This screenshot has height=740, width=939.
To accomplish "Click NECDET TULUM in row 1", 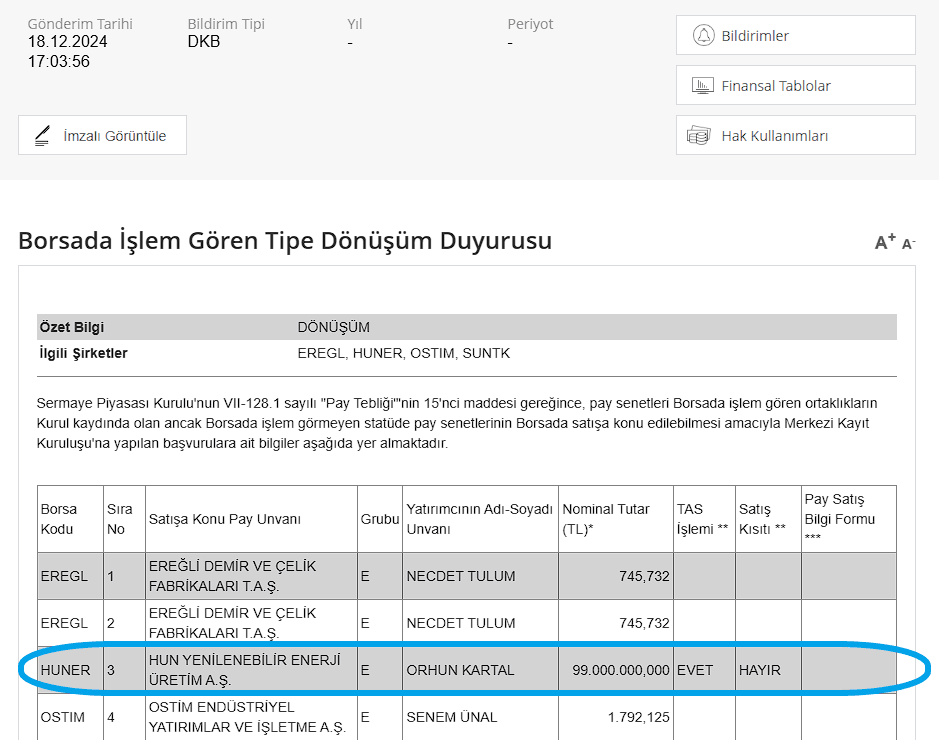I will click(x=461, y=576).
